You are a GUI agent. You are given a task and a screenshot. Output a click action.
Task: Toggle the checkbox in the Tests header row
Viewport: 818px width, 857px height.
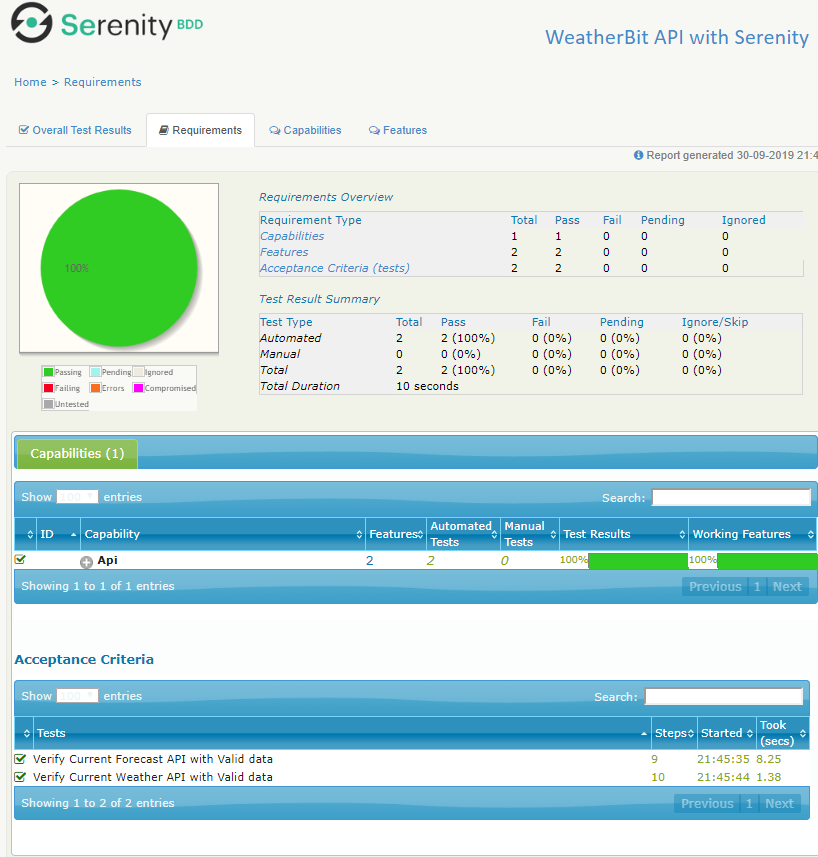26,733
